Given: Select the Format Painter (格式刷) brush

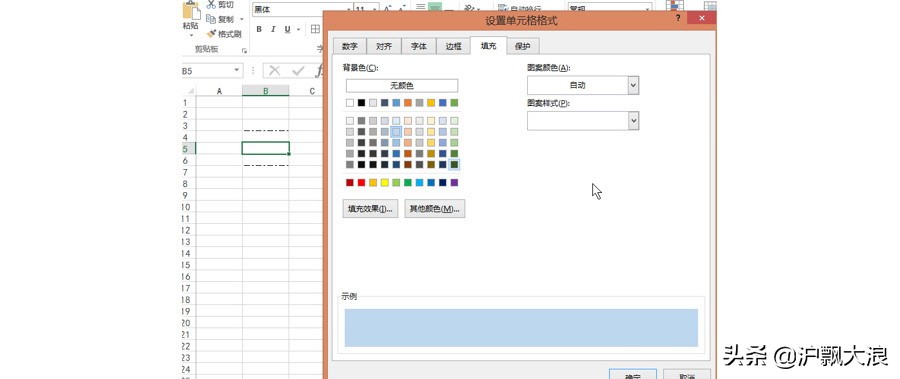Looking at the screenshot, I should (x=211, y=34).
